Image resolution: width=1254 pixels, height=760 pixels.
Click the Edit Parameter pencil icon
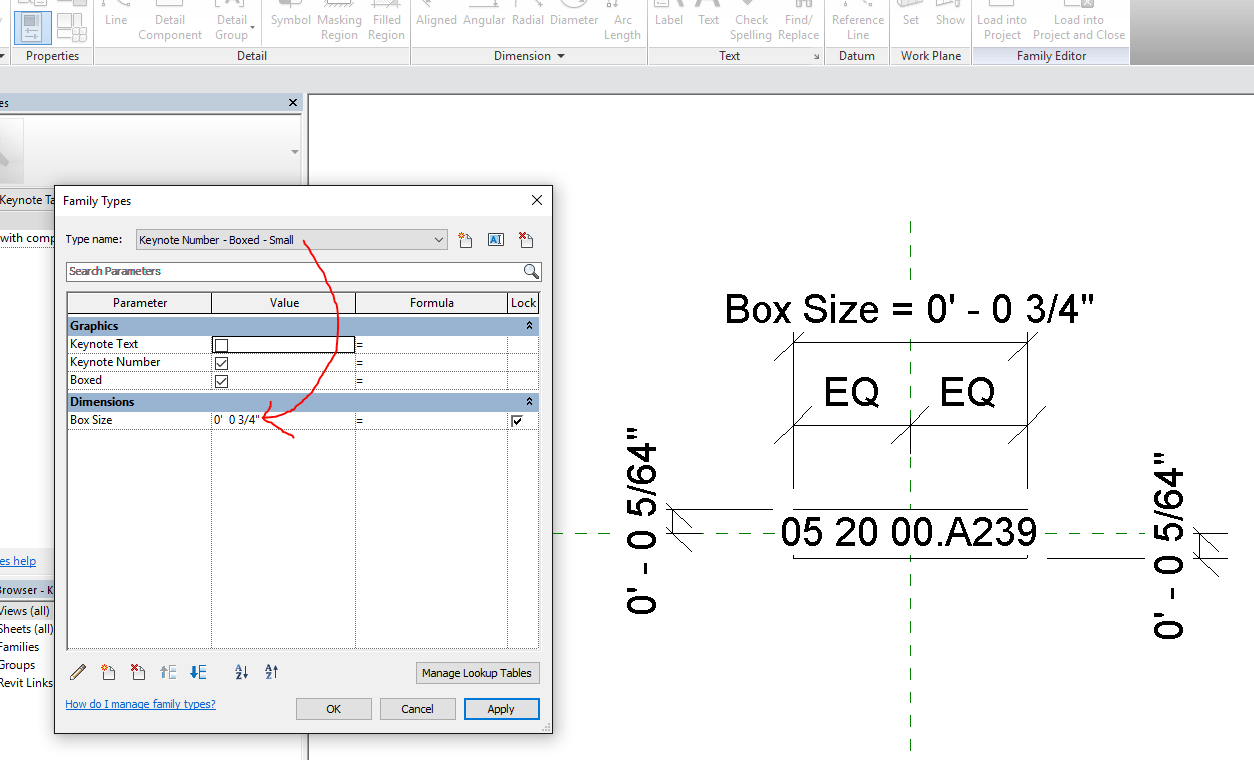point(79,672)
